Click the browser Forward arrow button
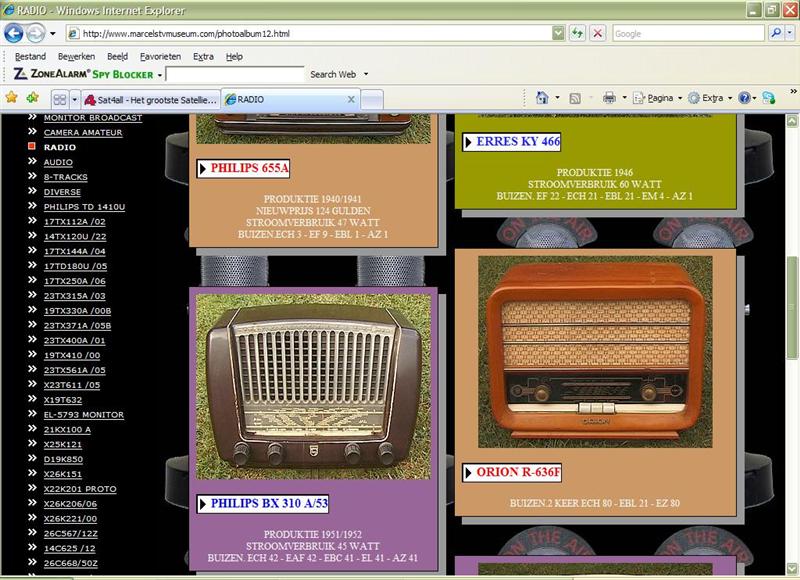800x580 pixels. point(36,34)
